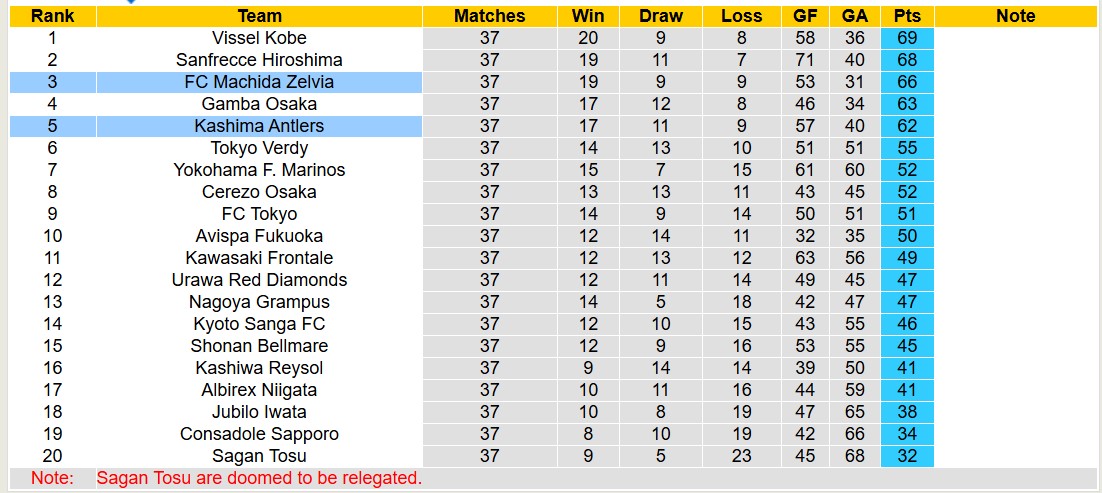Select Kawasaki Frontale in the standings
This screenshot has width=1102, height=493.
259,258
